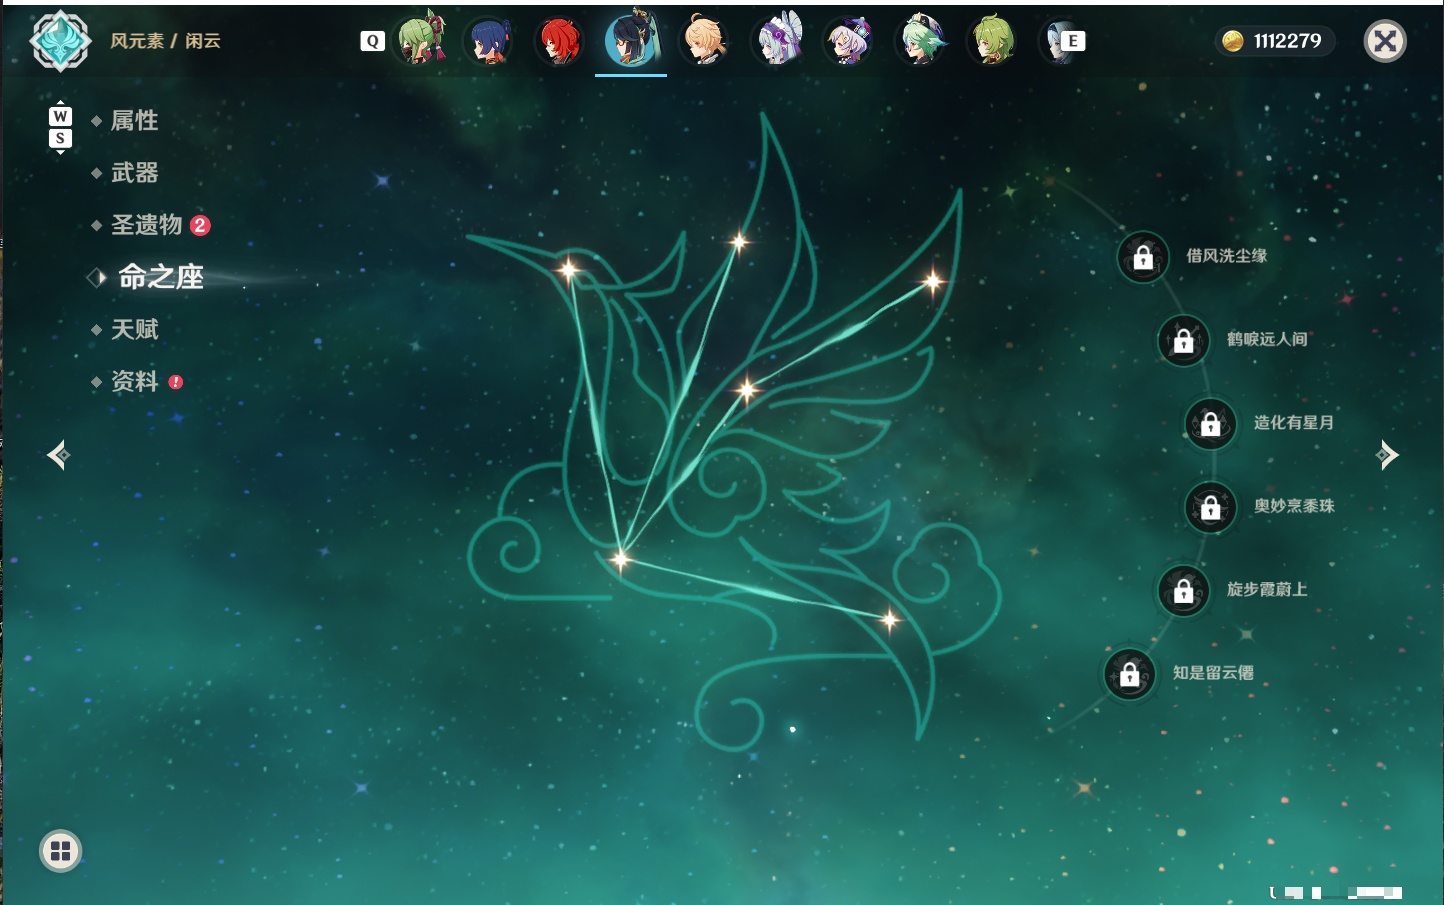Open the grid menu button at bottom left
1444x905 pixels.
pyautogui.click(x=60, y=851)
